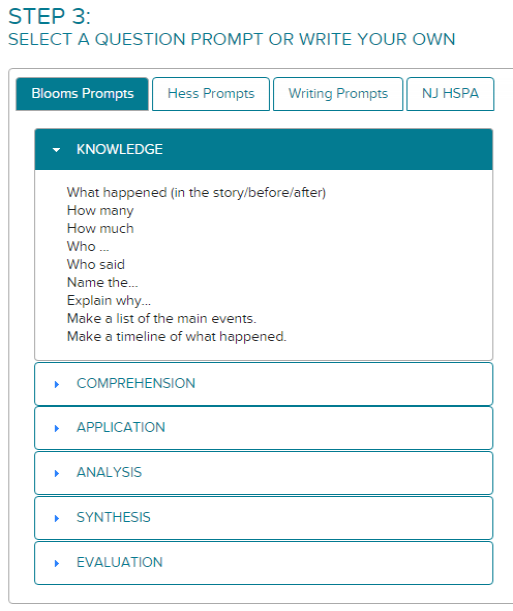Switch to the Blooms Prompts tab
The width and height of the screenshot is (513, 611).
coord(82,94)
